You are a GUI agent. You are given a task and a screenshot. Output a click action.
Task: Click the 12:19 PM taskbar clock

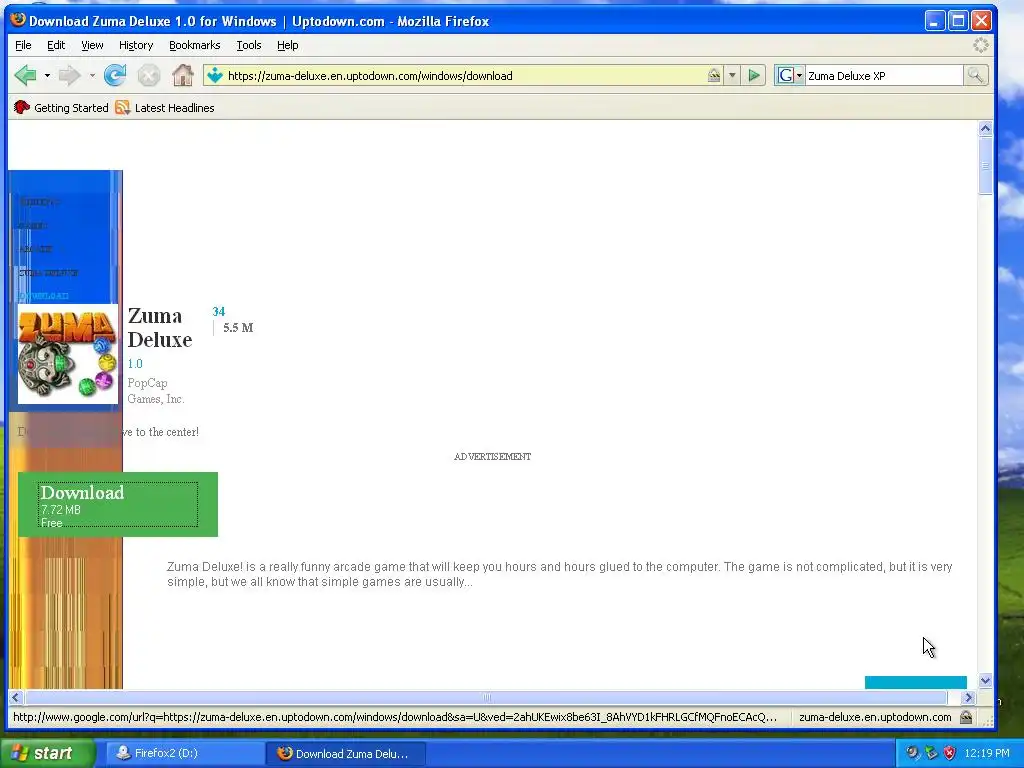tap(987, 753)
